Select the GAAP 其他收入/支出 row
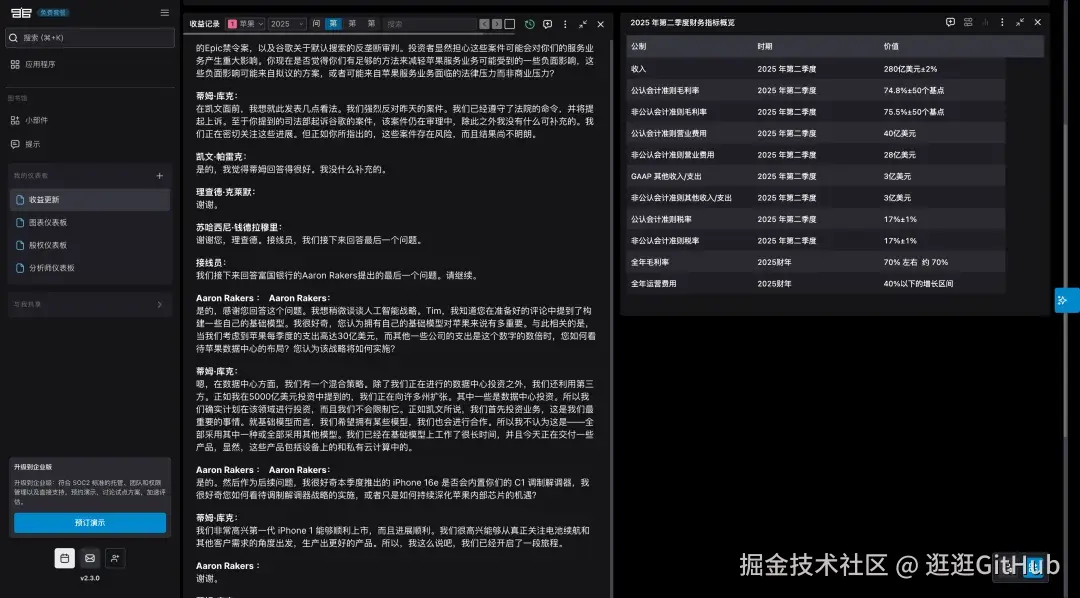Screen dimensions: 1080x598 pos(816,176)
